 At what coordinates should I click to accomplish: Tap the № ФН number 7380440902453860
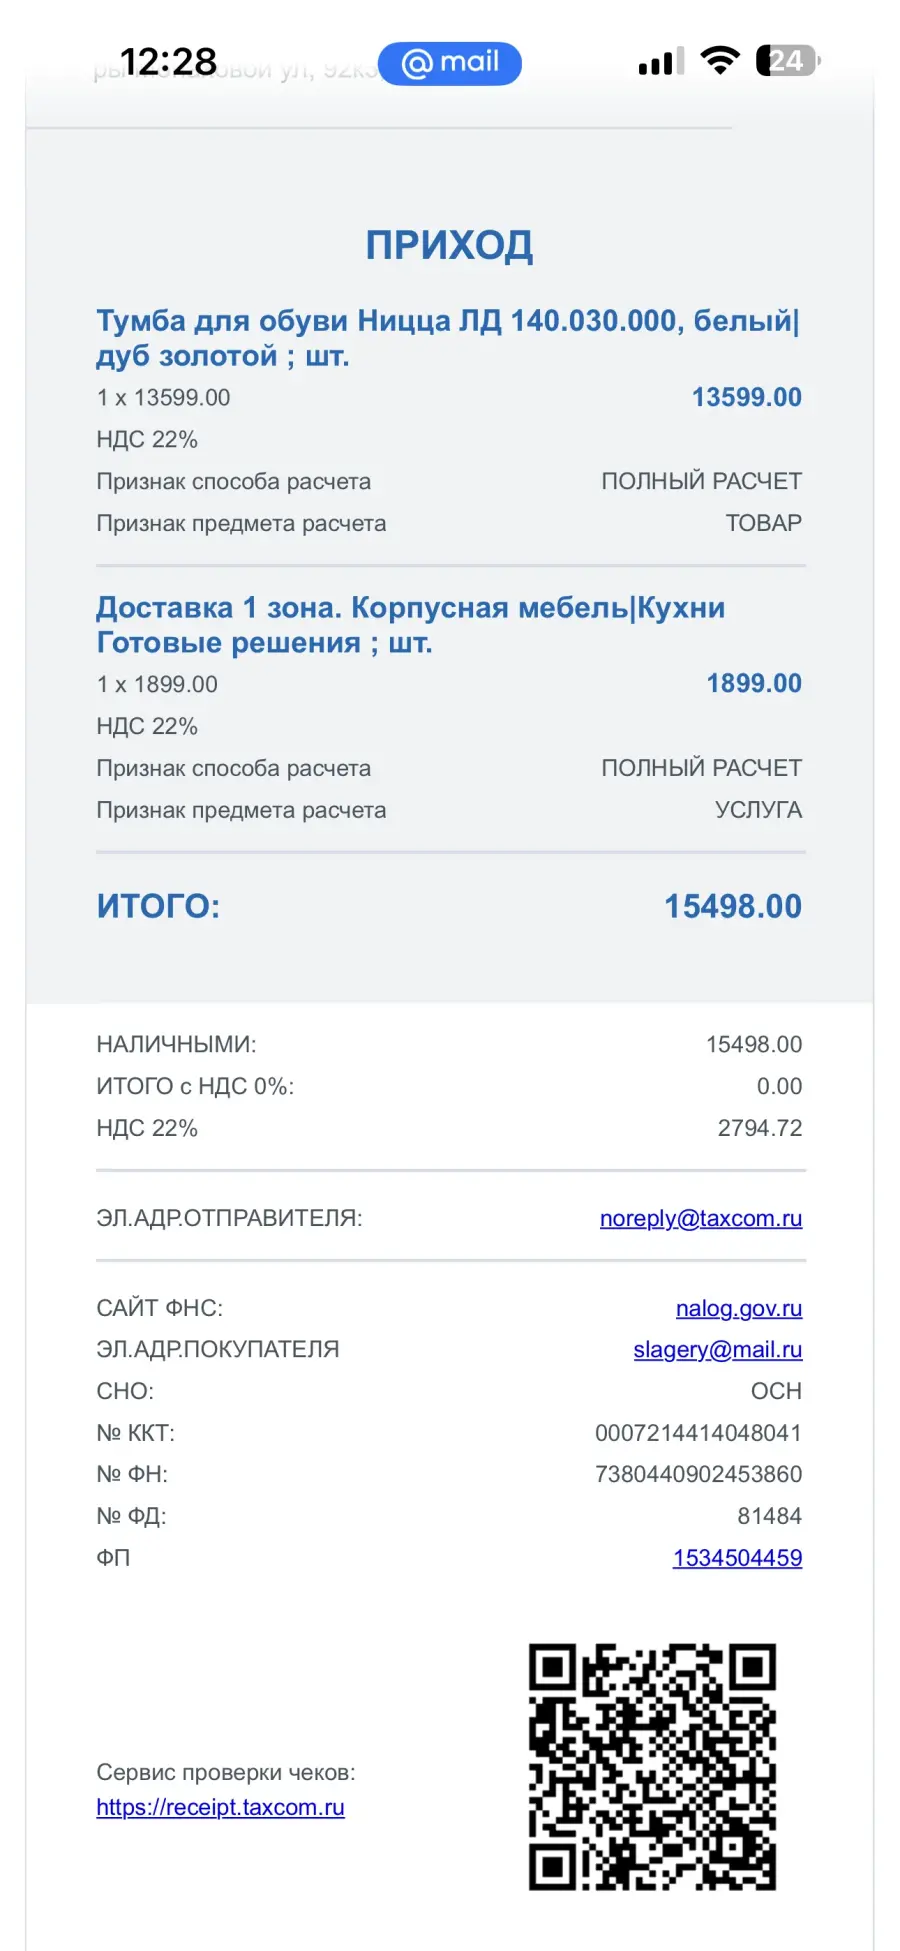pyautogui.click(x=698, y=1474)
